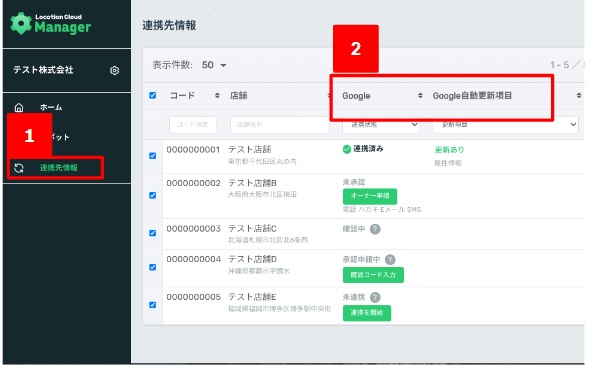
Task: Click green check icon for 連携済み
Action: 346,149
